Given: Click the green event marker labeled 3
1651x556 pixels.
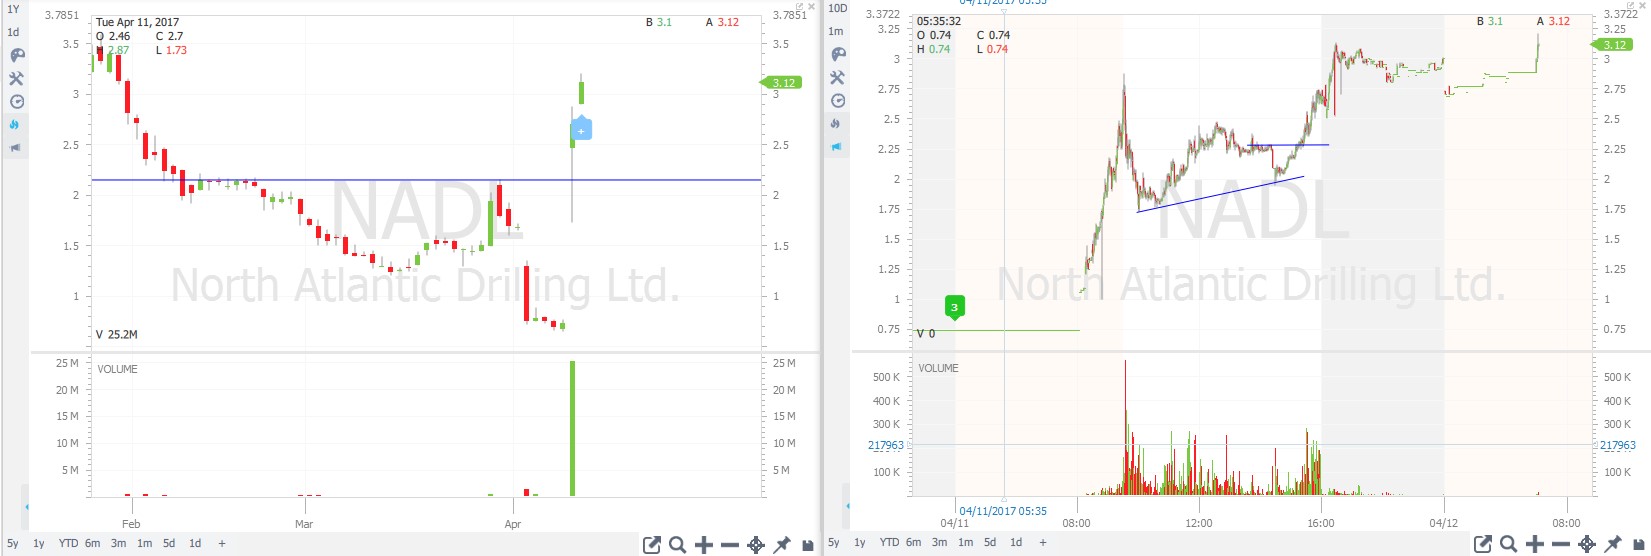Looking at the screenshot, I should [x=954, y=308].
